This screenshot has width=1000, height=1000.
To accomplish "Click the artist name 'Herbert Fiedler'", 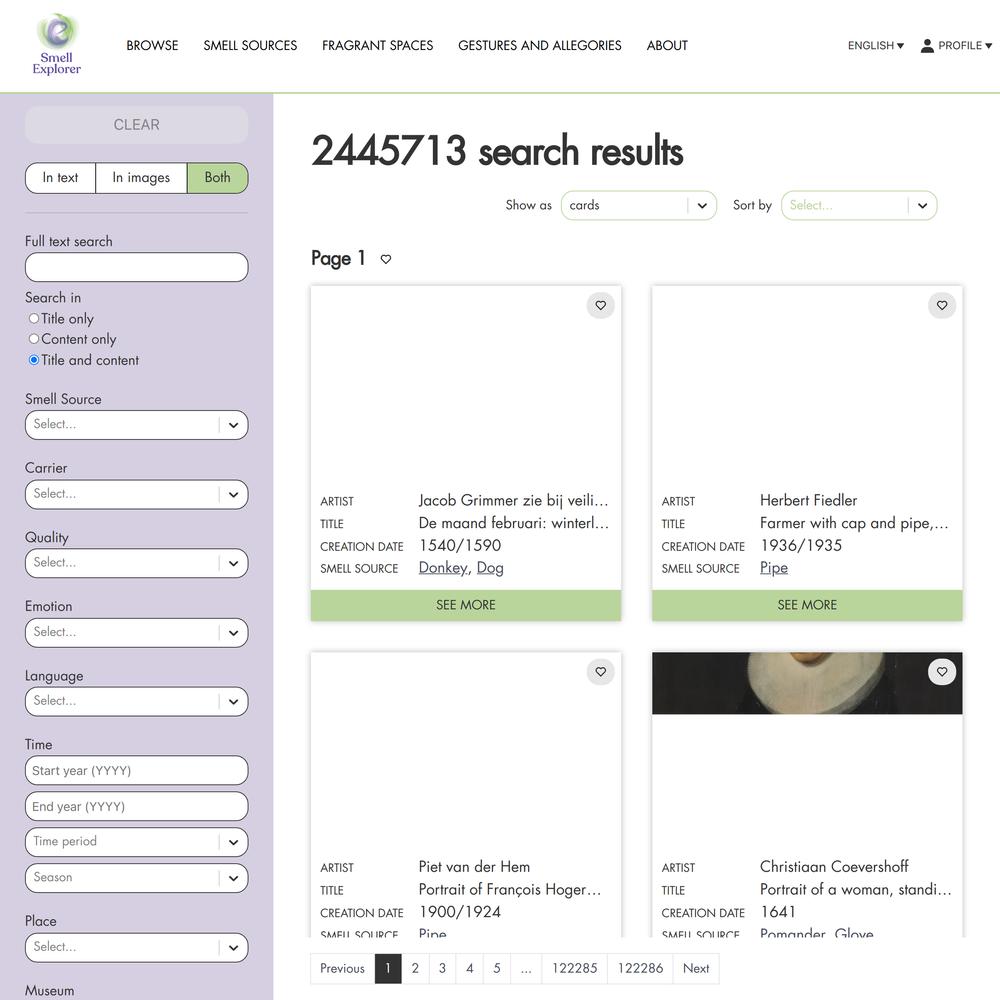I will pyautogui.click(x=808, y=500).
